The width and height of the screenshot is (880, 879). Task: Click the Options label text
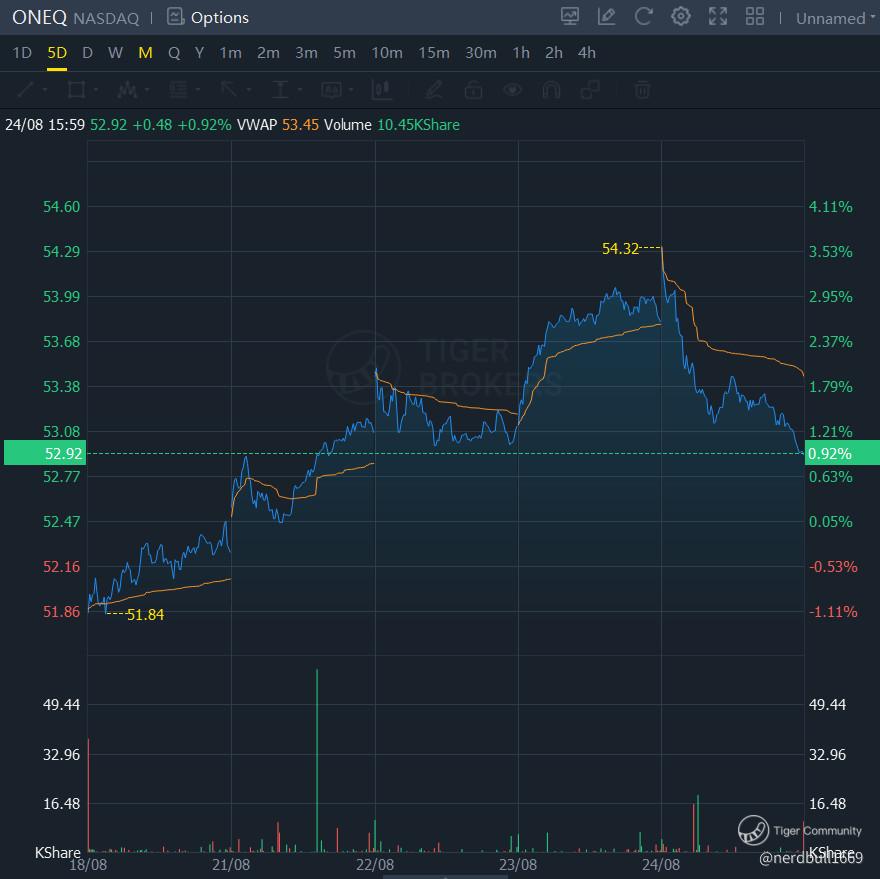tap(220, 17)
